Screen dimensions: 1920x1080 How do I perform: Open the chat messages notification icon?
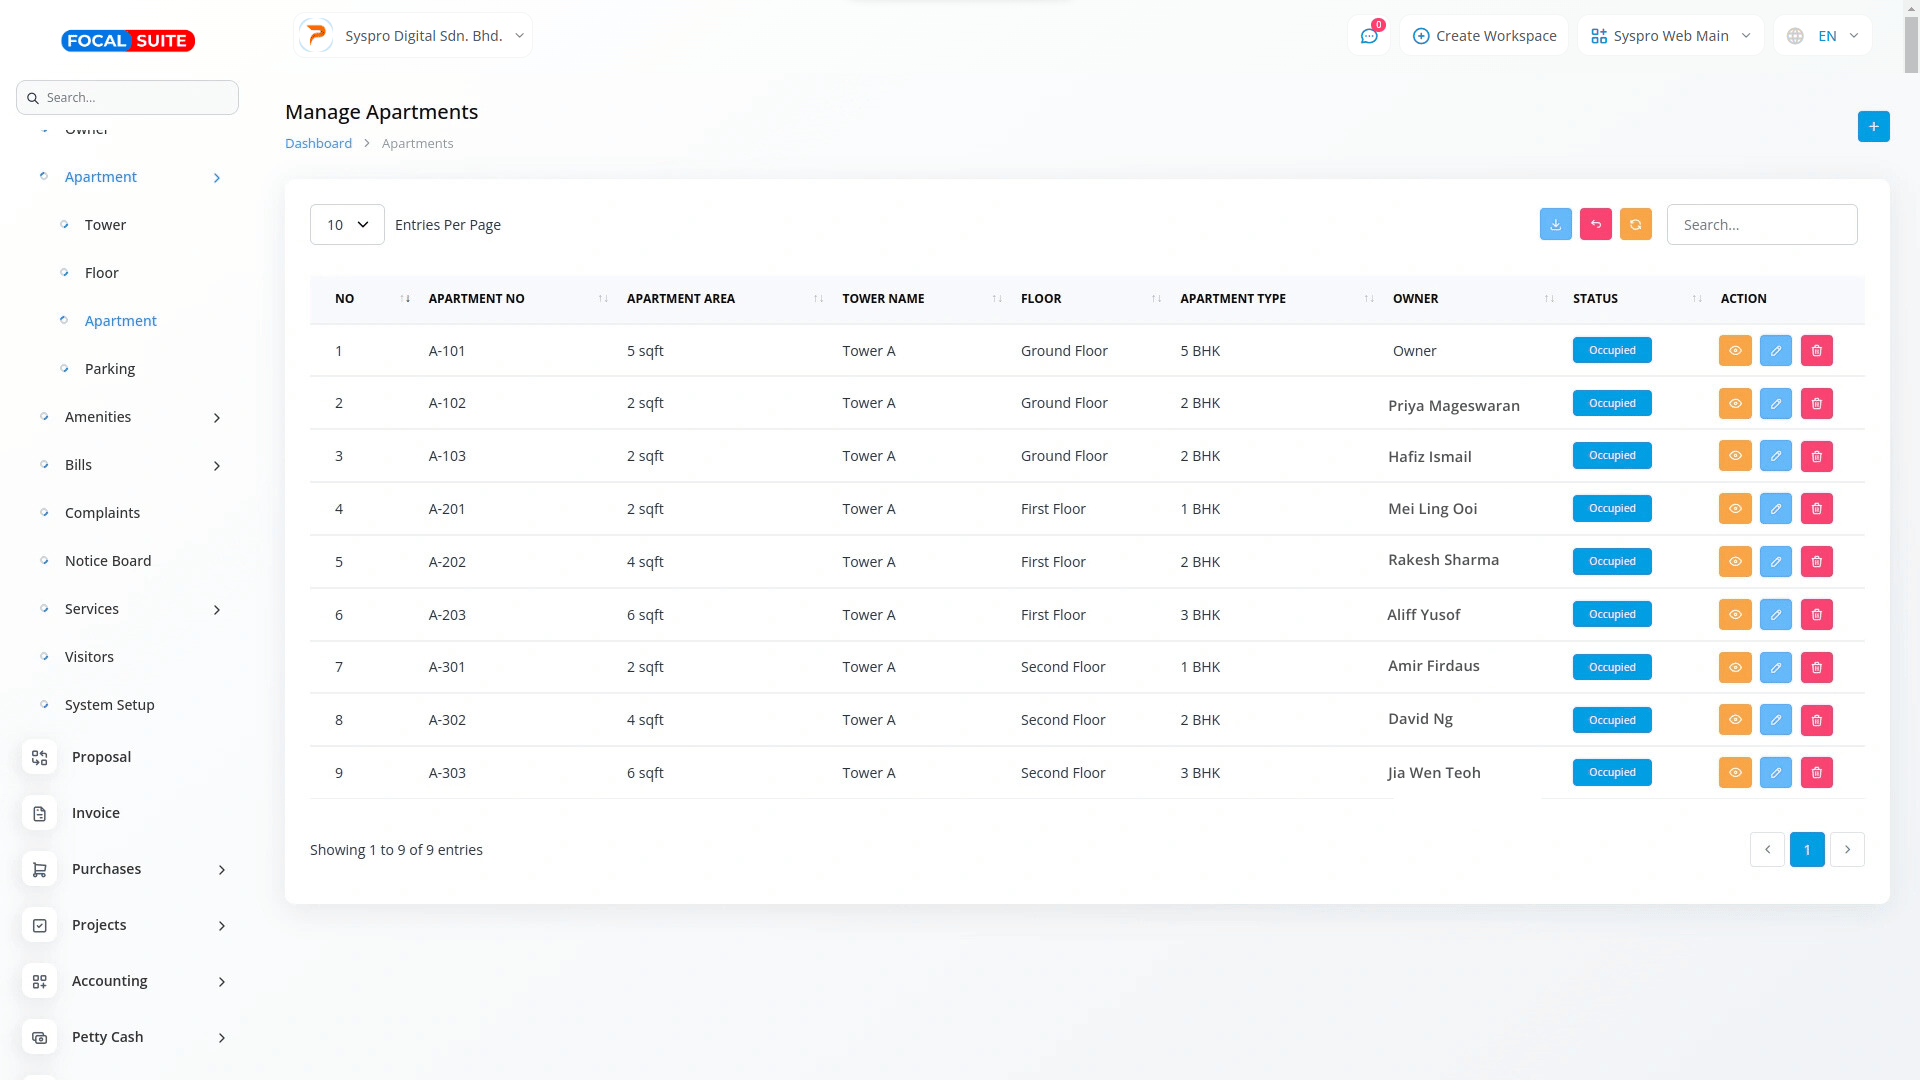point(1368,36)
